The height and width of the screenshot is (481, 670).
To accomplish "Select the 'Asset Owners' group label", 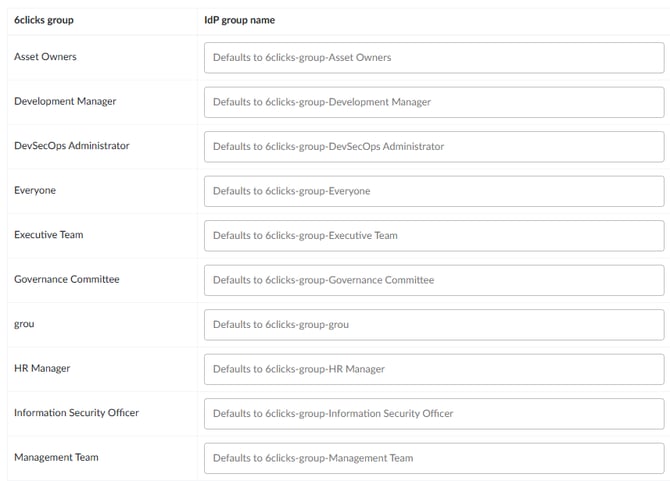I will click(45, 57).
